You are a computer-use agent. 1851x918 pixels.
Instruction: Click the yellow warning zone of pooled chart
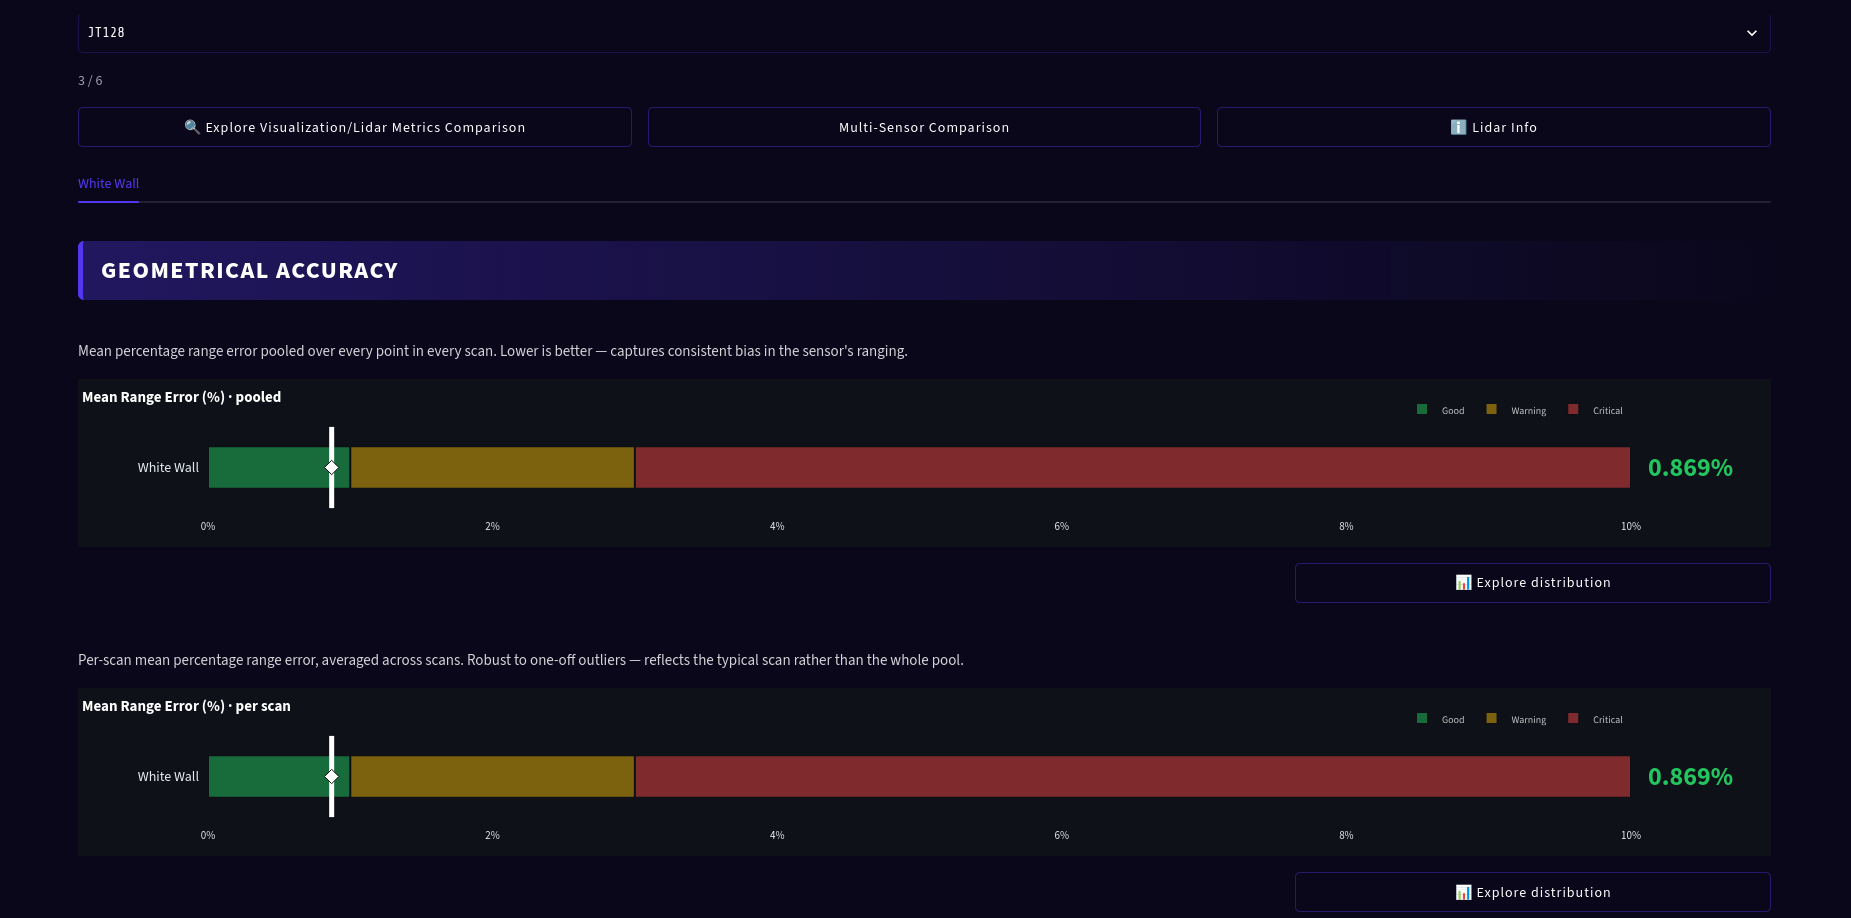coord(492,467)
